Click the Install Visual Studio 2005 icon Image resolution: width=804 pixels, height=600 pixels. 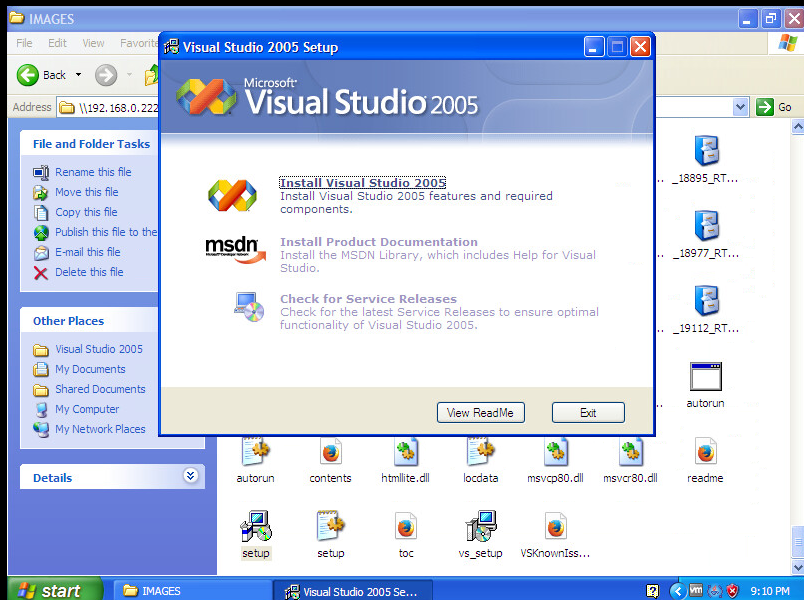click(x=232, y=195)
